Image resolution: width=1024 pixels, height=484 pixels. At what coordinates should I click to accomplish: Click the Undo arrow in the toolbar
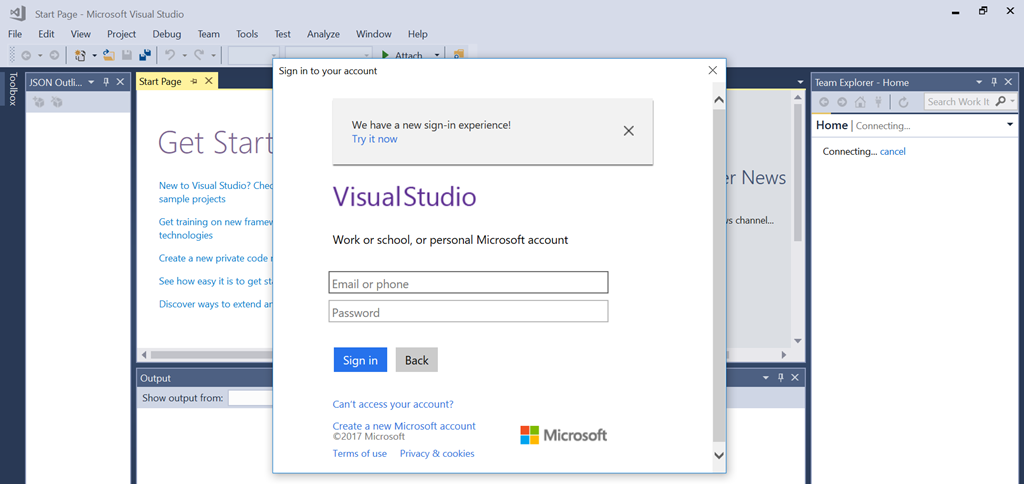170,55
